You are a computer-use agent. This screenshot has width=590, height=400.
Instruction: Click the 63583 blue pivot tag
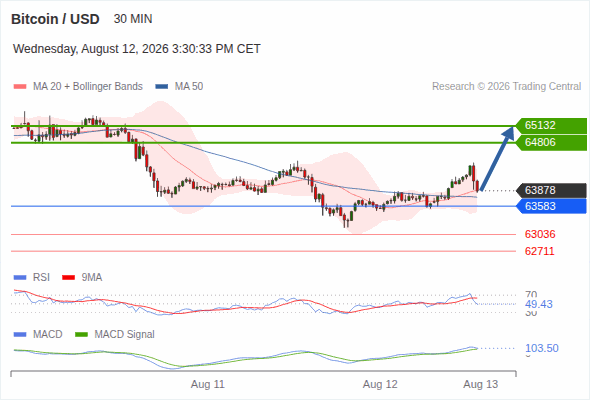[x=551, y=206]
